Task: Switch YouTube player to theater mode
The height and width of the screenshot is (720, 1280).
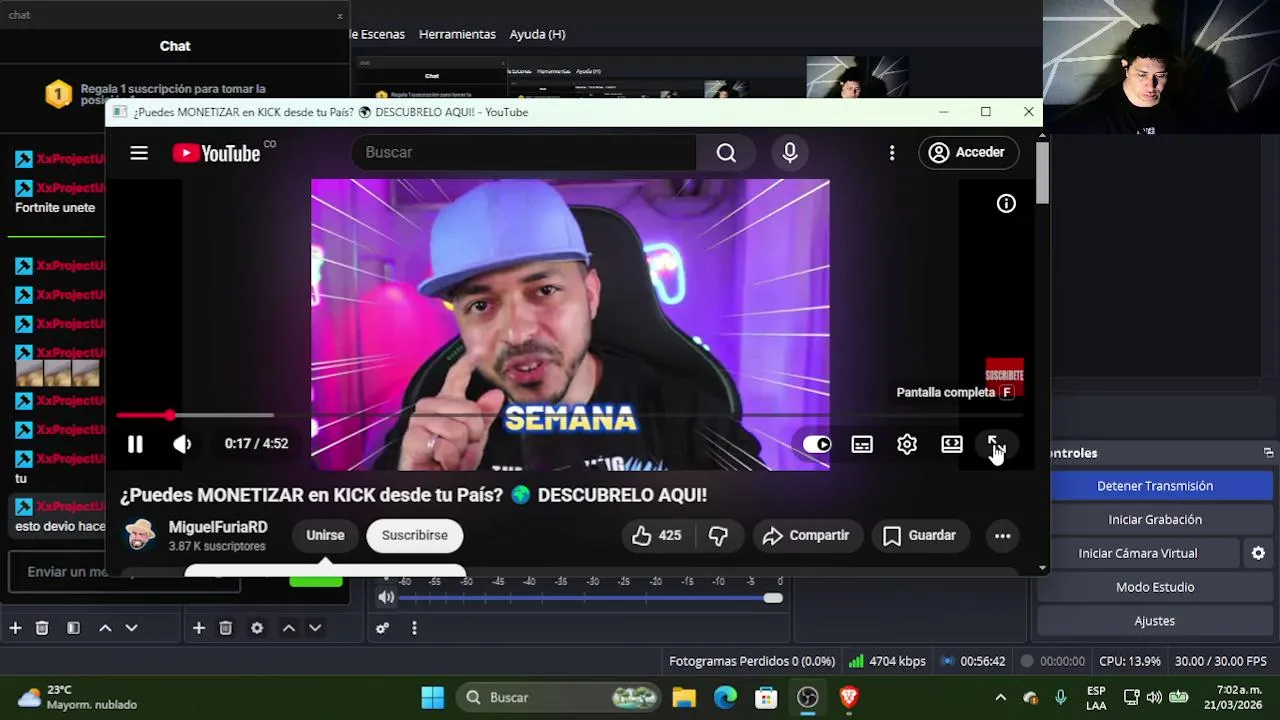Action: (952, 444)
